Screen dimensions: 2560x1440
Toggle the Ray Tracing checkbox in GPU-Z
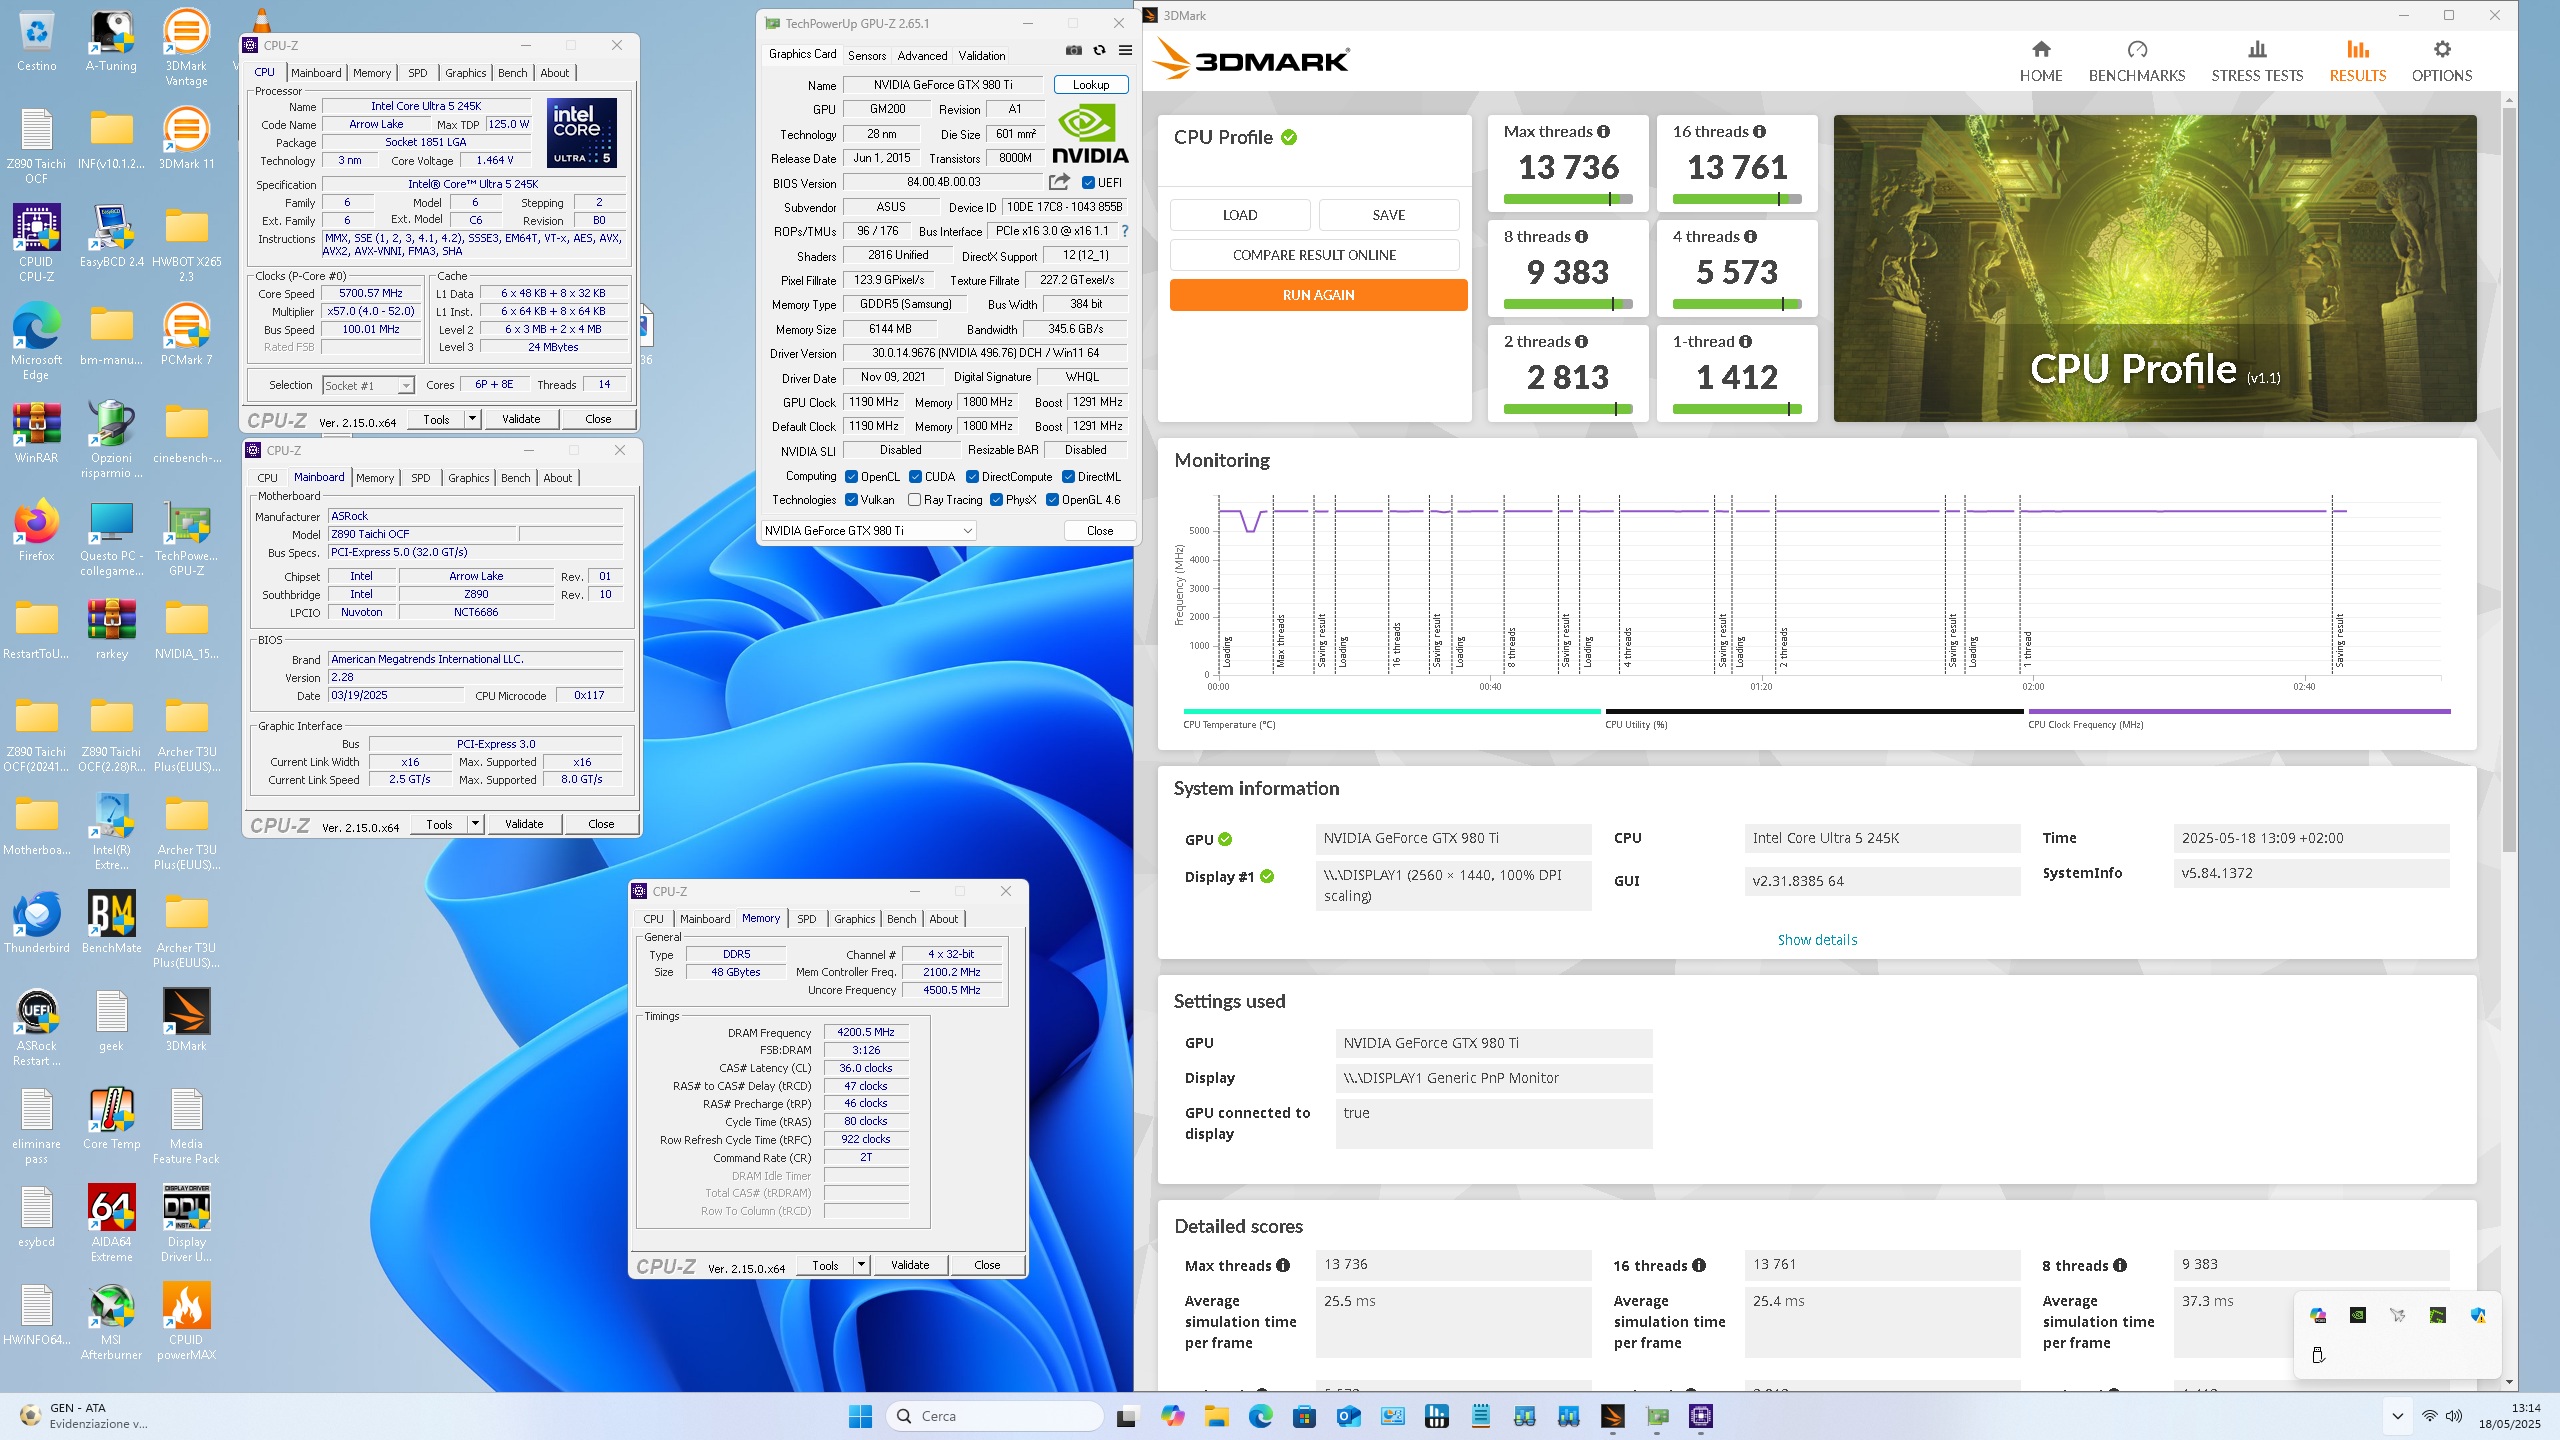point(914,500)
